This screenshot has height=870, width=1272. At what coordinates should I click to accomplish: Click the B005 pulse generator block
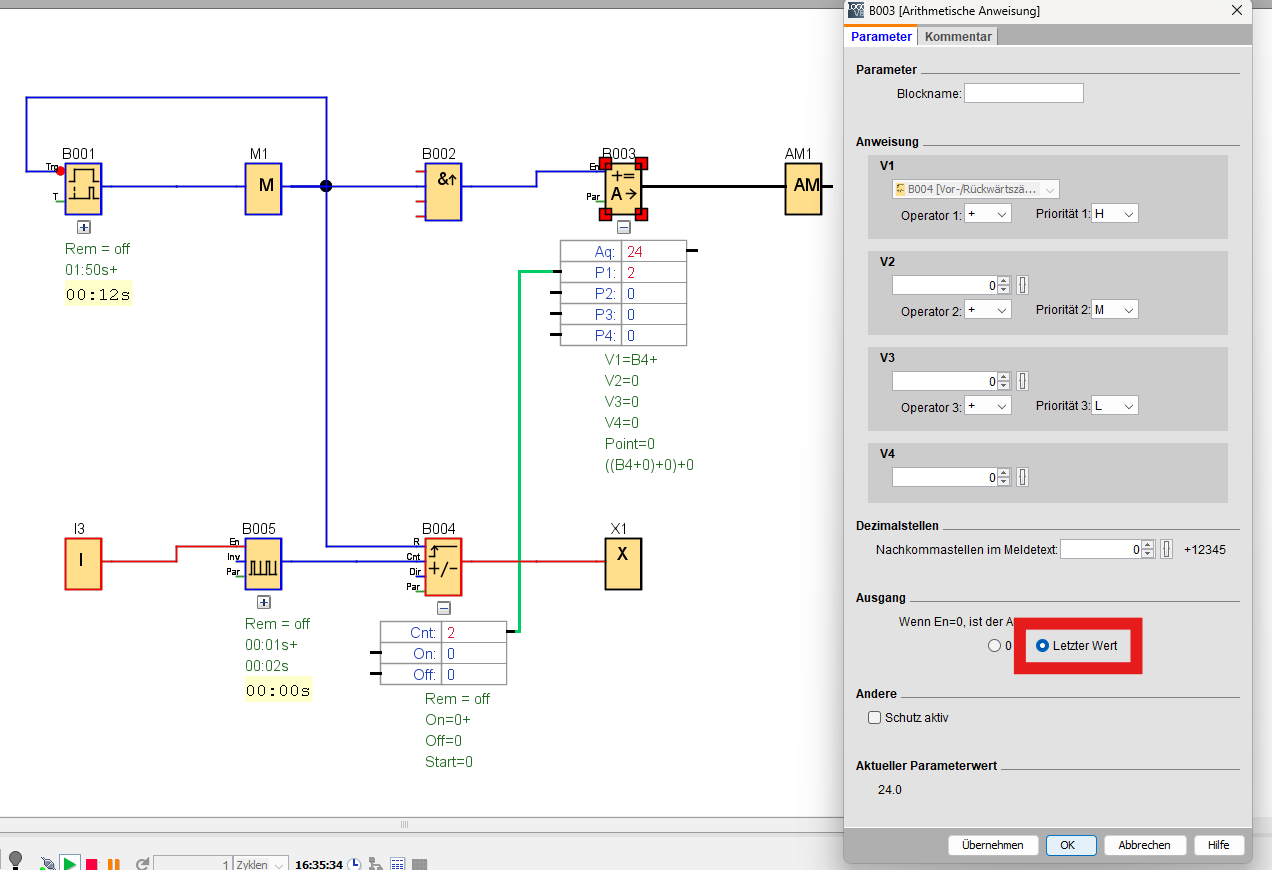click(263, 564)
